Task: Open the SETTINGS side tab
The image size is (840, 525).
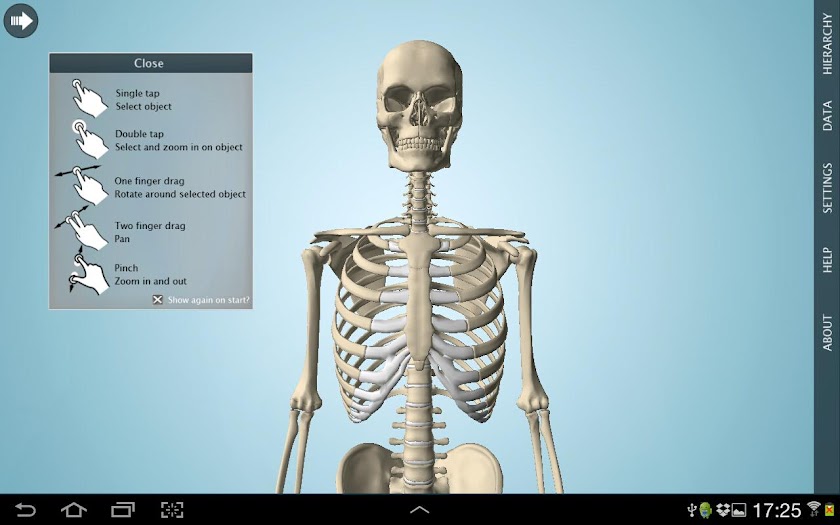Action: (827, 188)
